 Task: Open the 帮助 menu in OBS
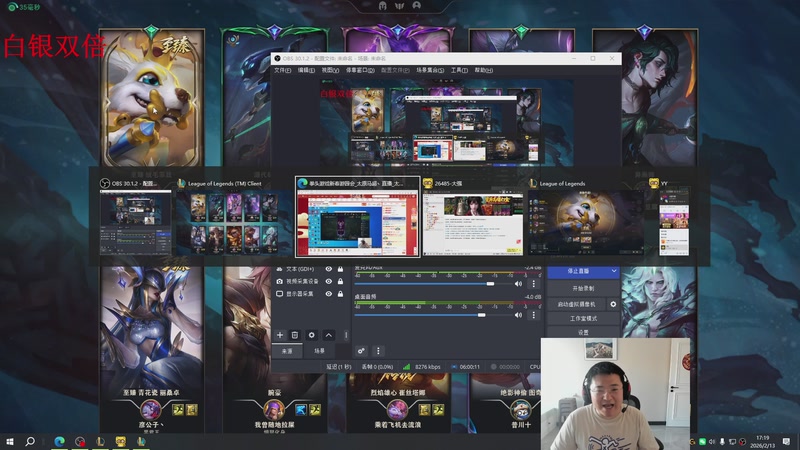pos(484,70)
